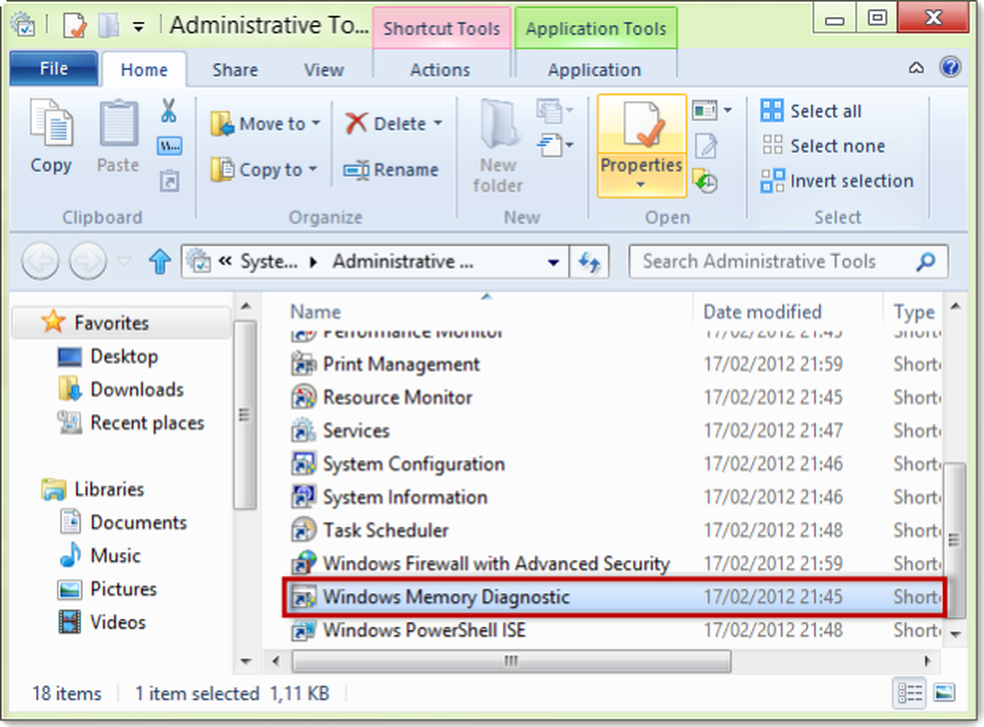Click the Copy icon in Clipboard group
The height and width of the screenshot is (727, 984).
tap(51, 123)
